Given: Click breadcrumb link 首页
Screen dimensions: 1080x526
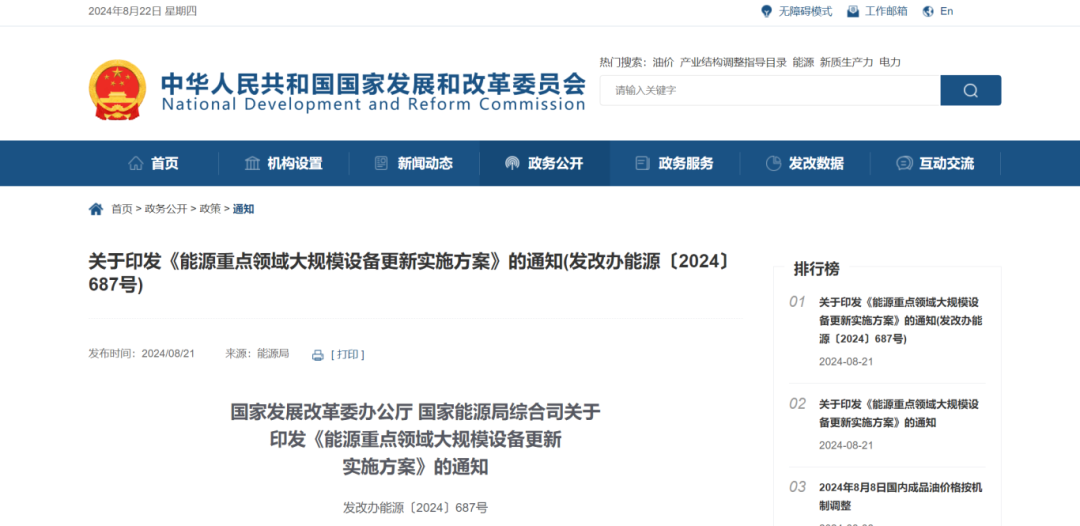Looking at the screenshot, I should 122,209.
